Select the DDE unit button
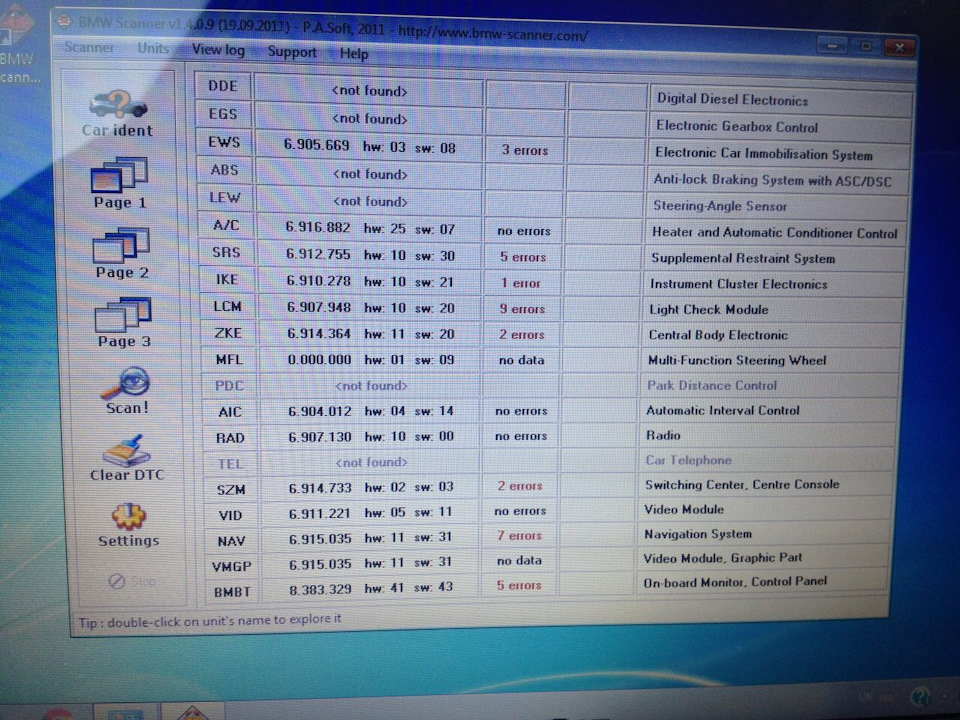 click(x=223, y=86)
